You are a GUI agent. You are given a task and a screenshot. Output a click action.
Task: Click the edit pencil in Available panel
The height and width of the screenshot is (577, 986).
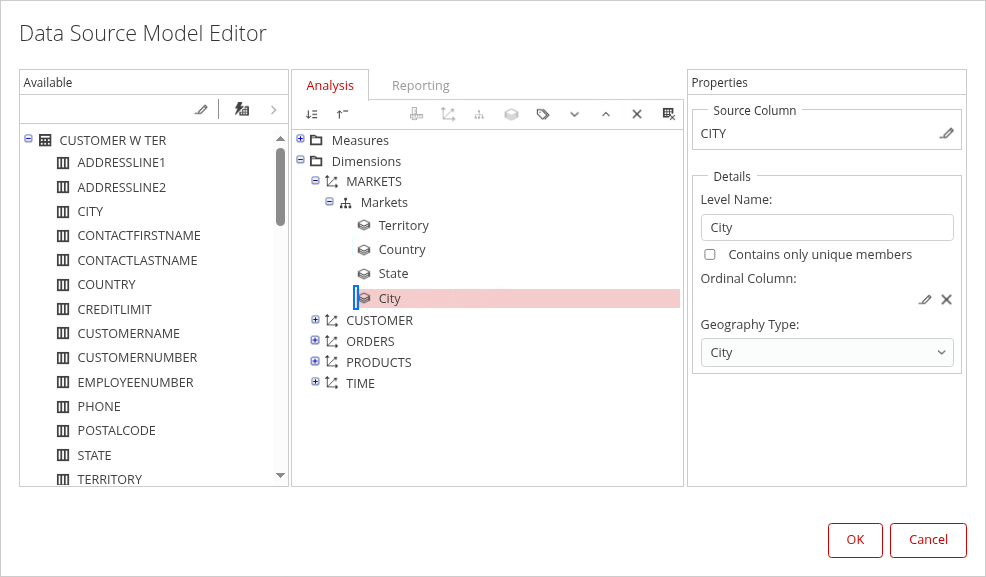point(201,110)
